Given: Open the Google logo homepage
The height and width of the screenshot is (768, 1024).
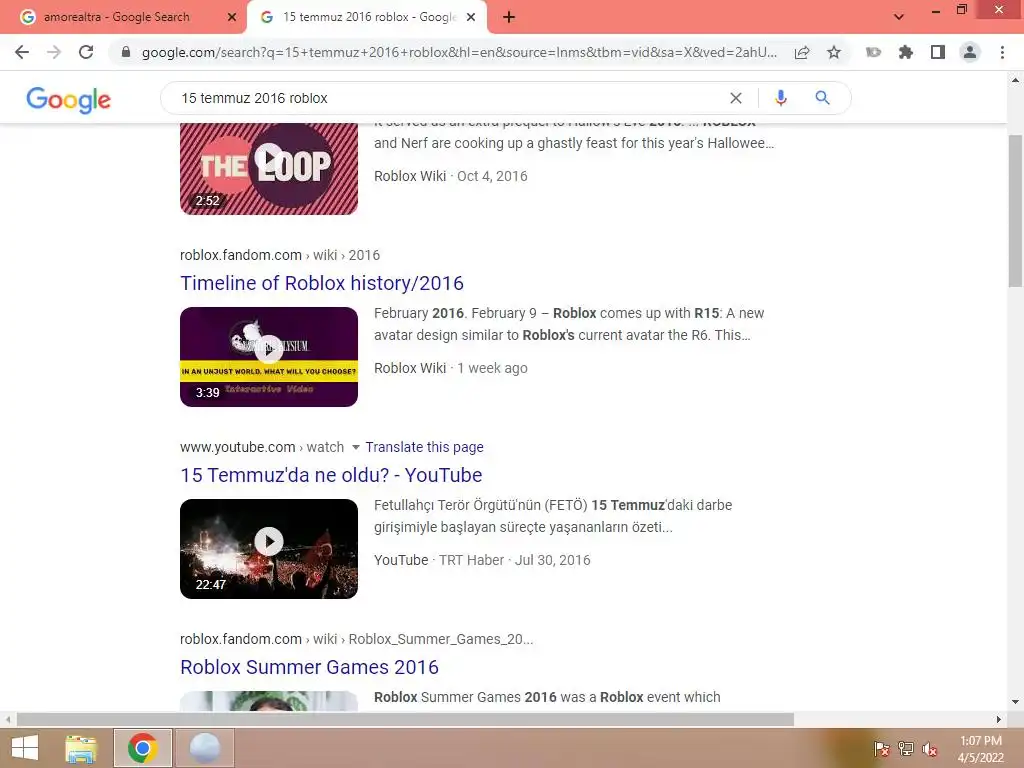Looking at the screenshot, I should 69,99.
